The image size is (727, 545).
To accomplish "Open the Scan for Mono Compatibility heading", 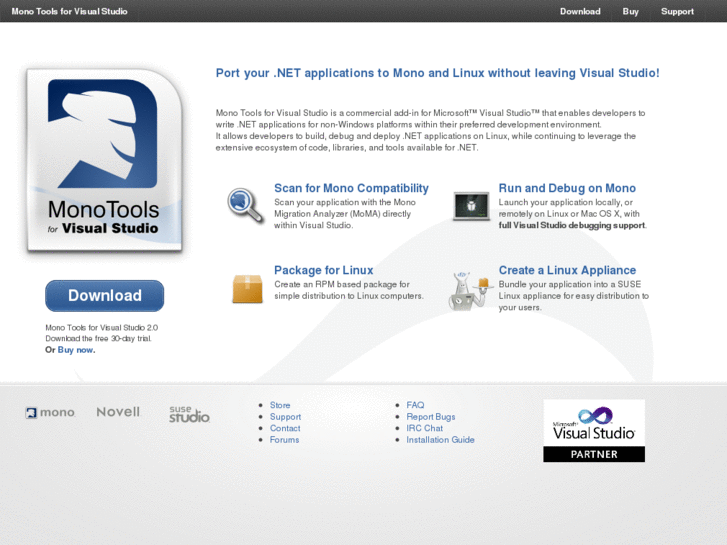I will [351, 188].
